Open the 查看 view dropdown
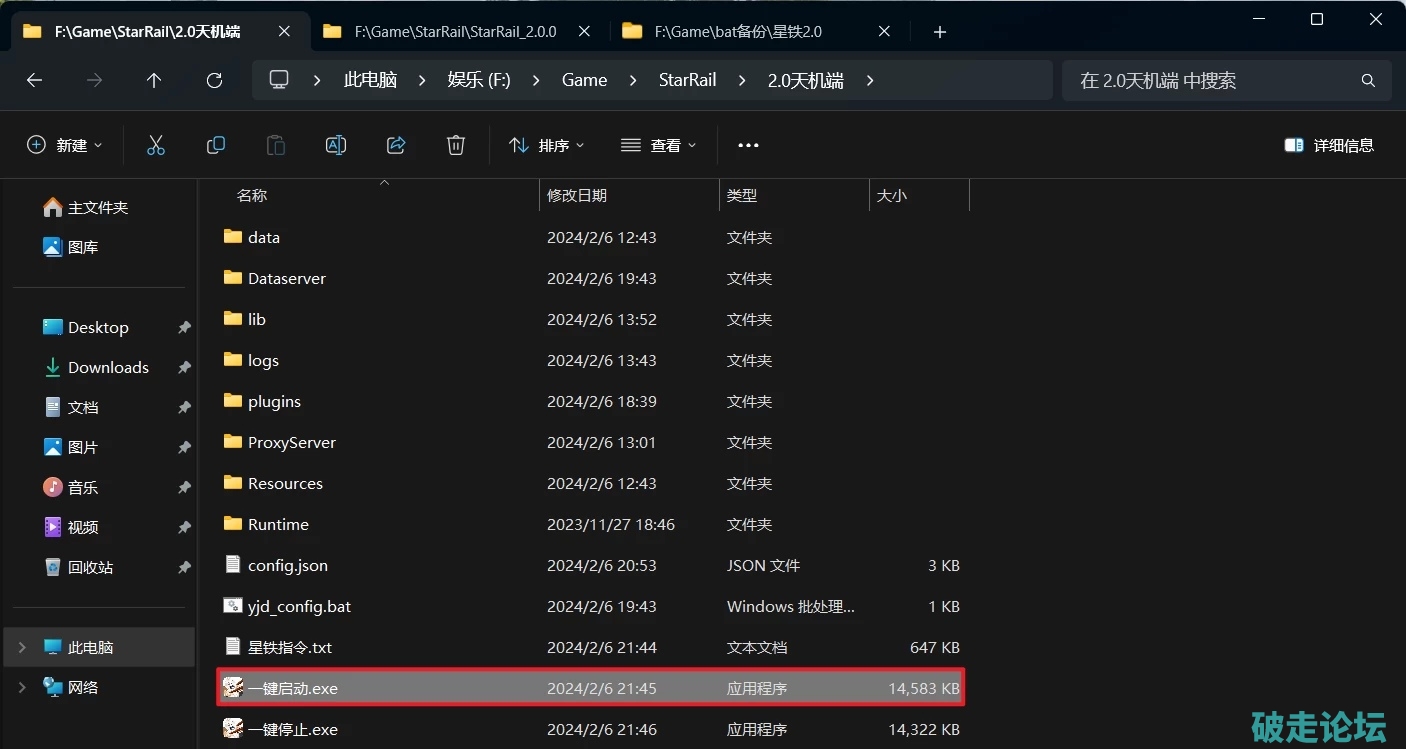 coord(658,145)
